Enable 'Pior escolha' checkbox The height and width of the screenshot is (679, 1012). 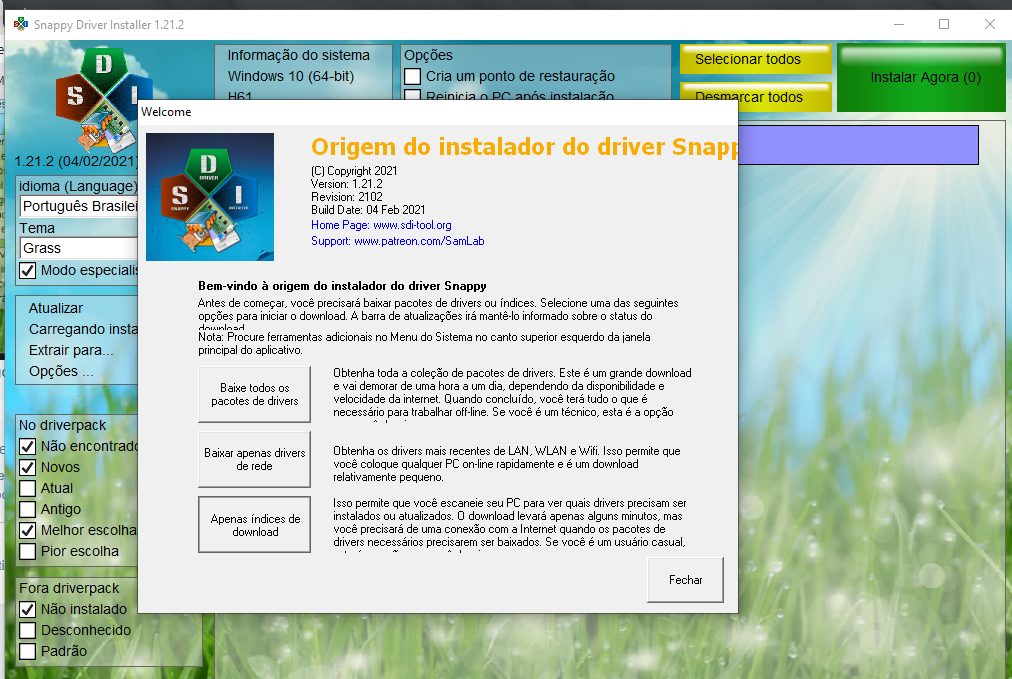(27, 551)
